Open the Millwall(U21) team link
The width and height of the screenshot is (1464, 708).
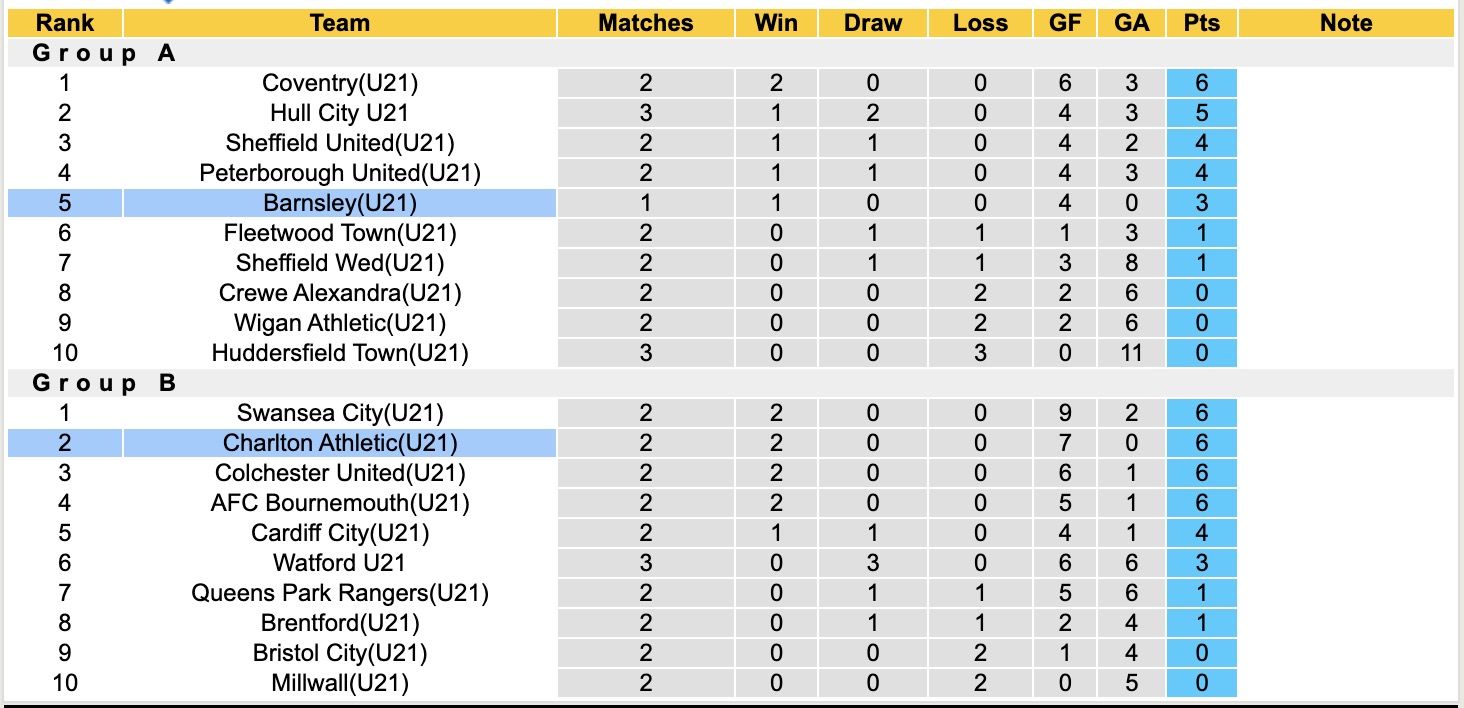coord(340,683)
